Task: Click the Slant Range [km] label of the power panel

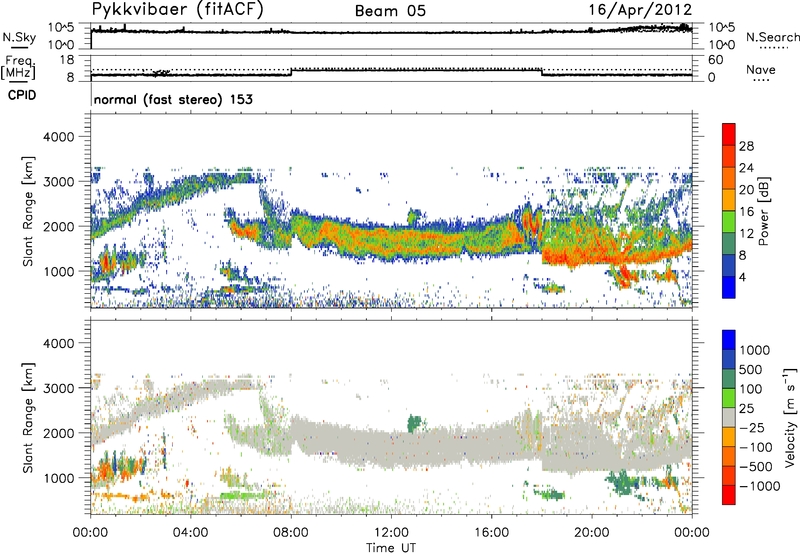Action: tap(28, 211)
